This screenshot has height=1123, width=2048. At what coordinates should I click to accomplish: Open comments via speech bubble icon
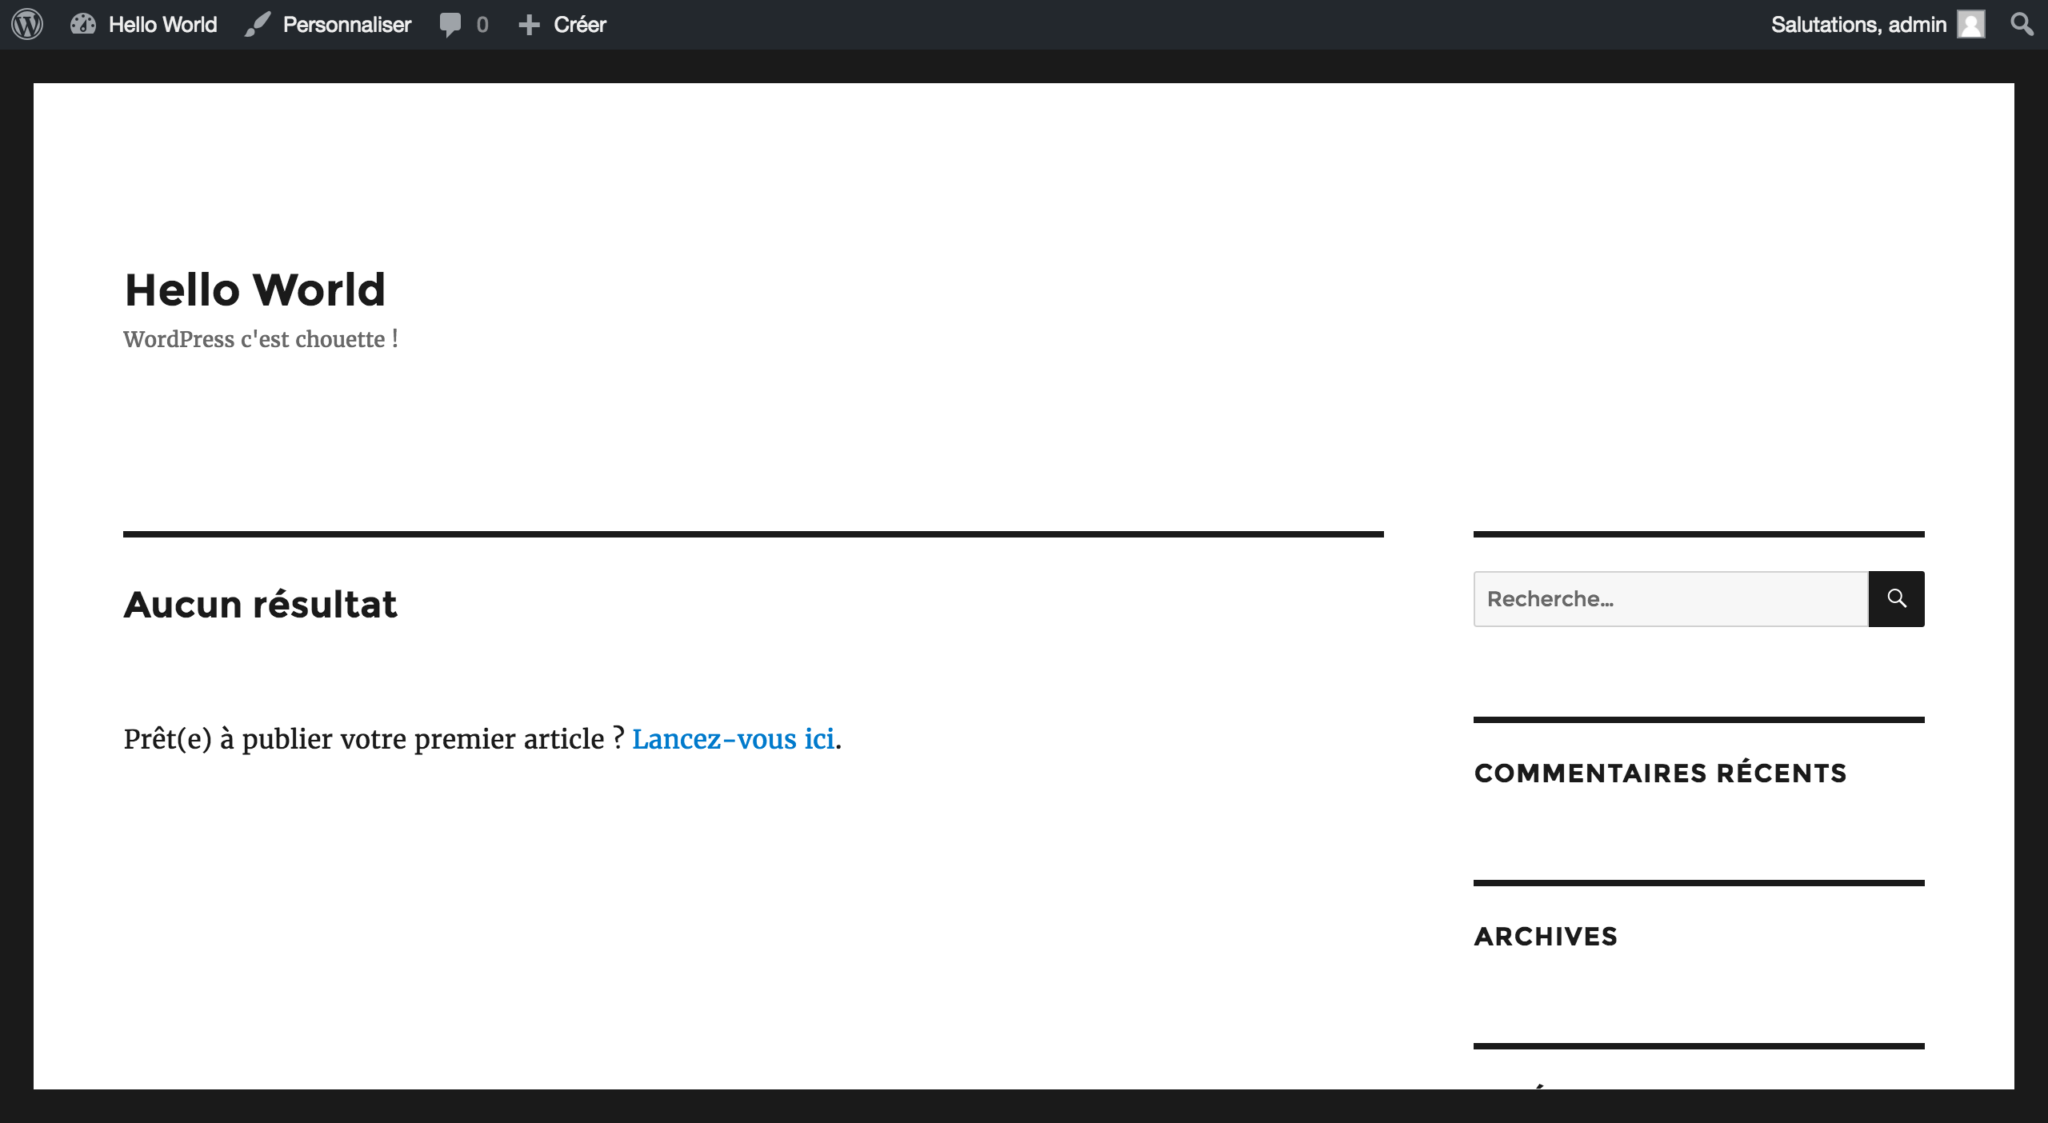[450, 24]
